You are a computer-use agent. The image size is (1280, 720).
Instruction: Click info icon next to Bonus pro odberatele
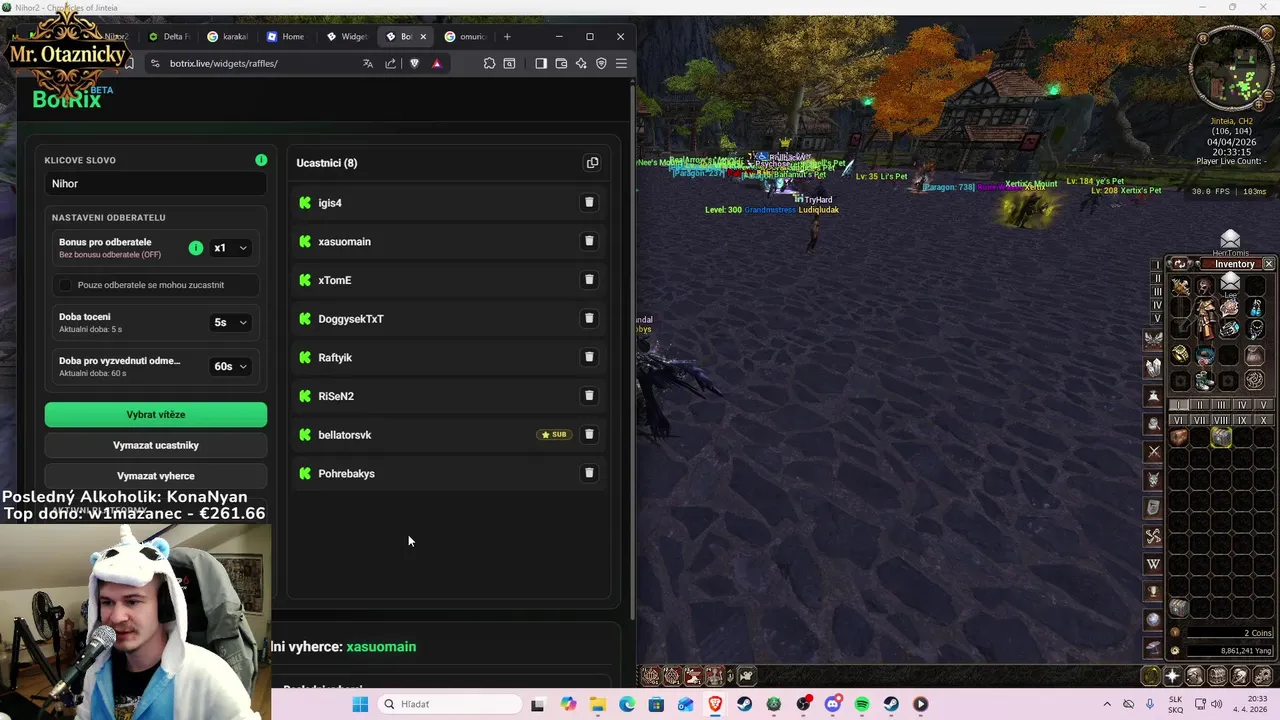(x=196, y=248)
